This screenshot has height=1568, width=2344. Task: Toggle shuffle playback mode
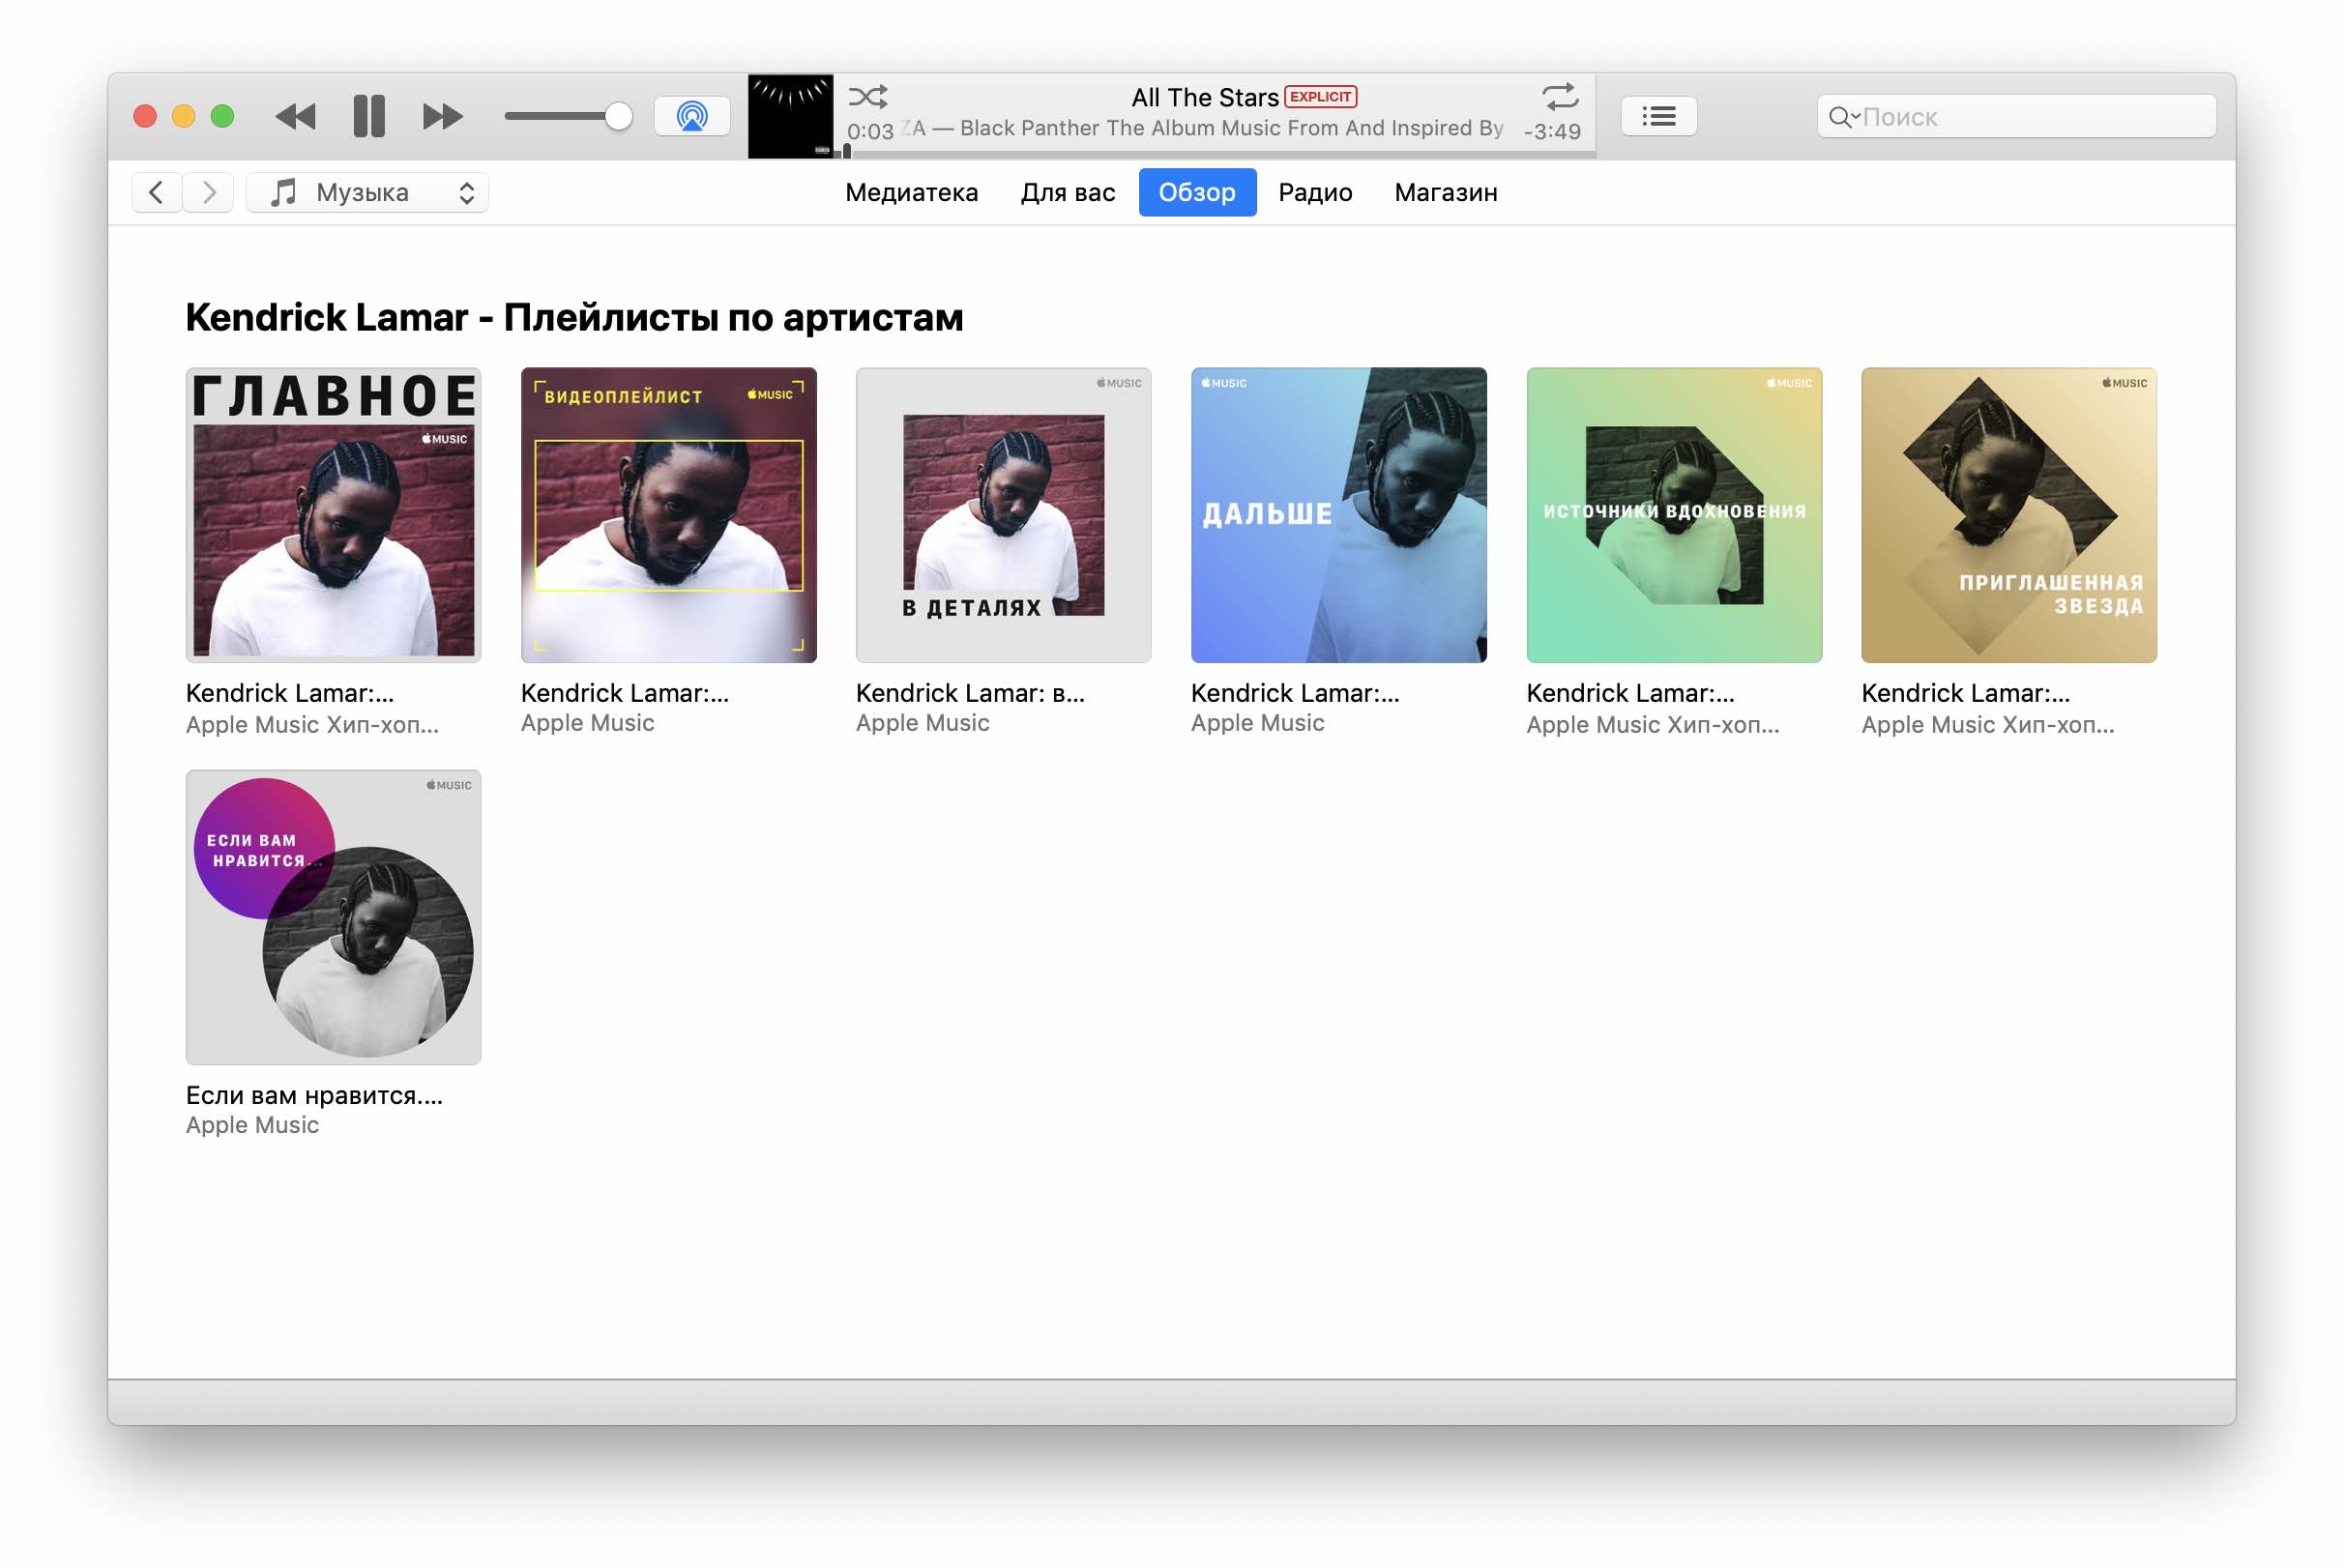click(x=868, y=97)
